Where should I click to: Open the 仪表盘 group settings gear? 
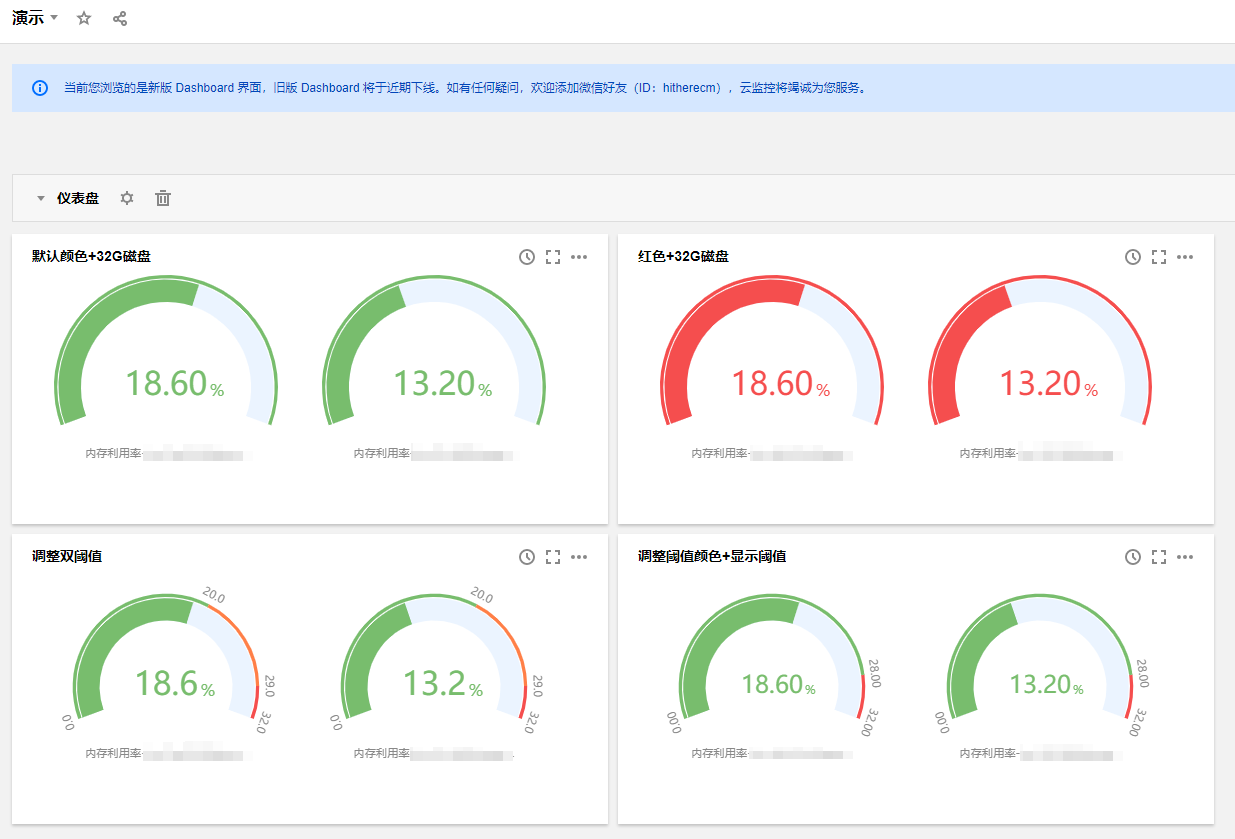[x=127, y=198]
